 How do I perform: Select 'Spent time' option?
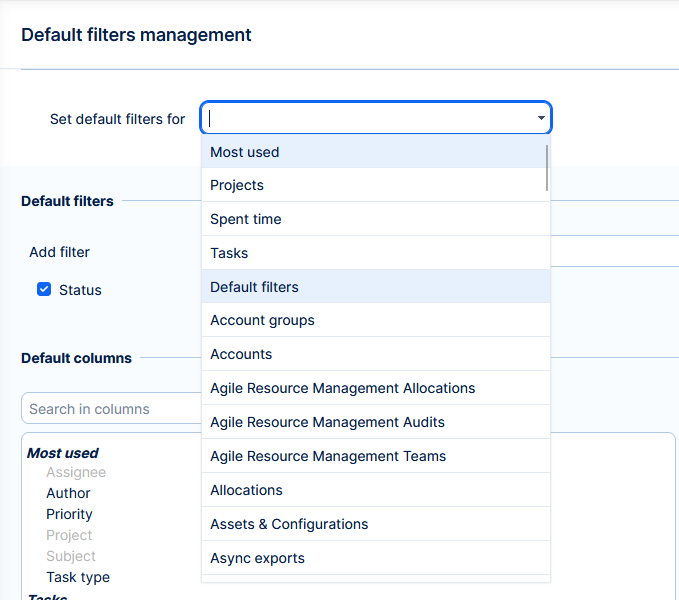click(374, 219)
